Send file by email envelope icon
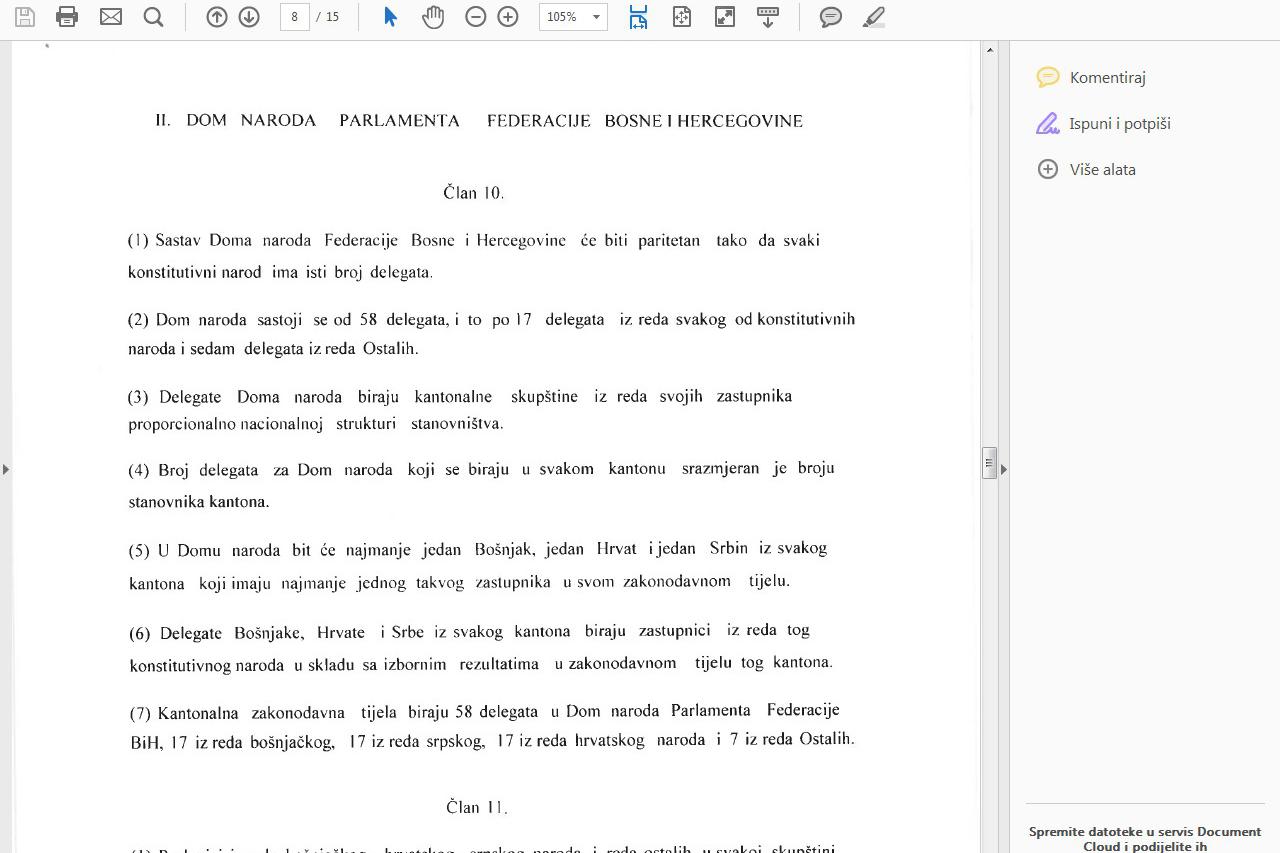Image resolution: width=1280 pixels, height=853 pixels. click(111, 17)
